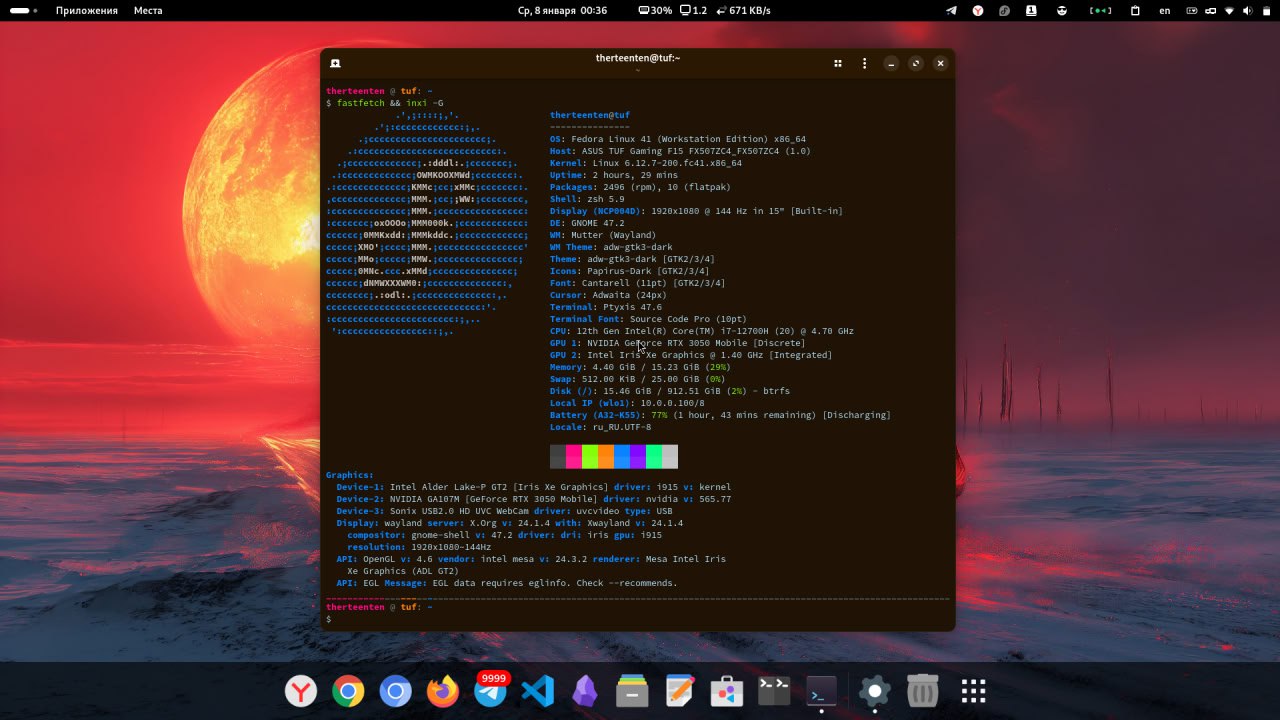Open the Software store from the dock
The image size is (1280, 720).
tap(727, 691)
